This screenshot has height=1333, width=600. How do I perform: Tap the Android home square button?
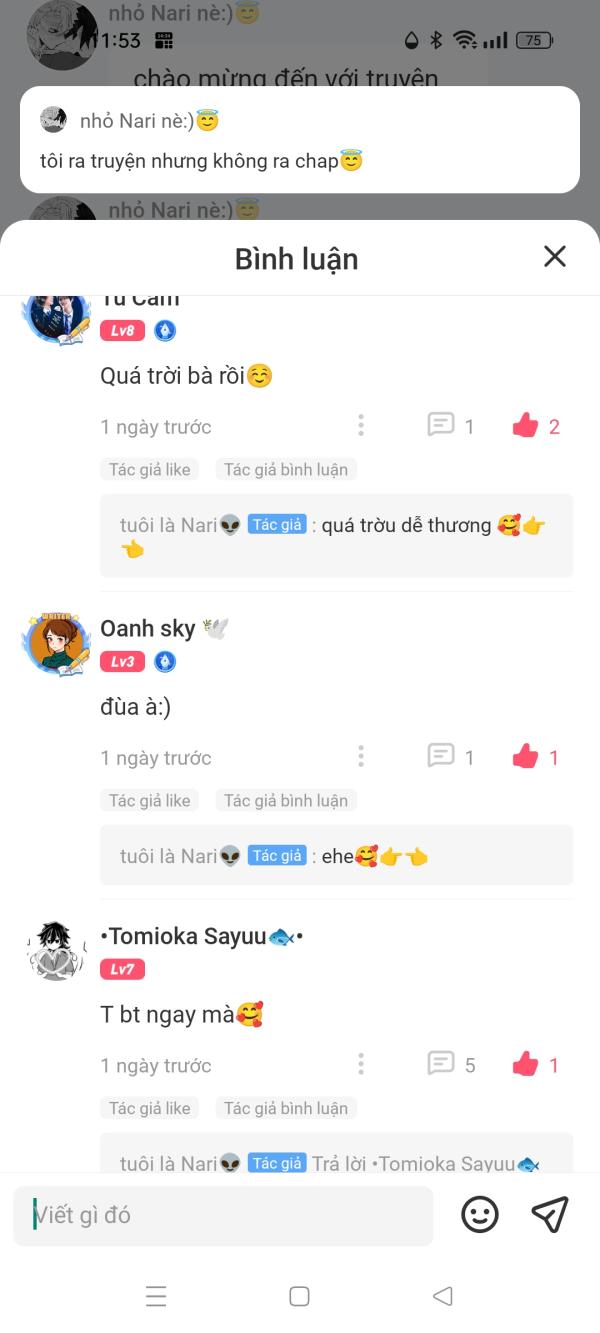[299, 1296]
